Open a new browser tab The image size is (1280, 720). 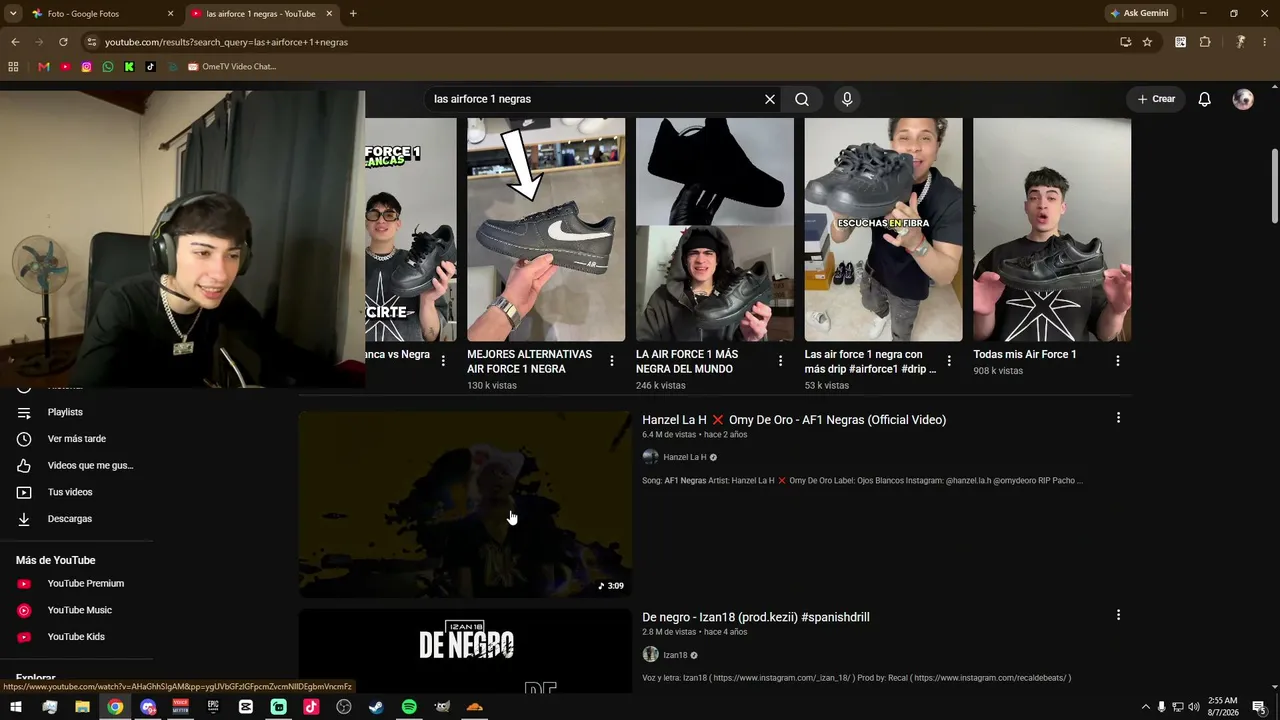(353, 14)
